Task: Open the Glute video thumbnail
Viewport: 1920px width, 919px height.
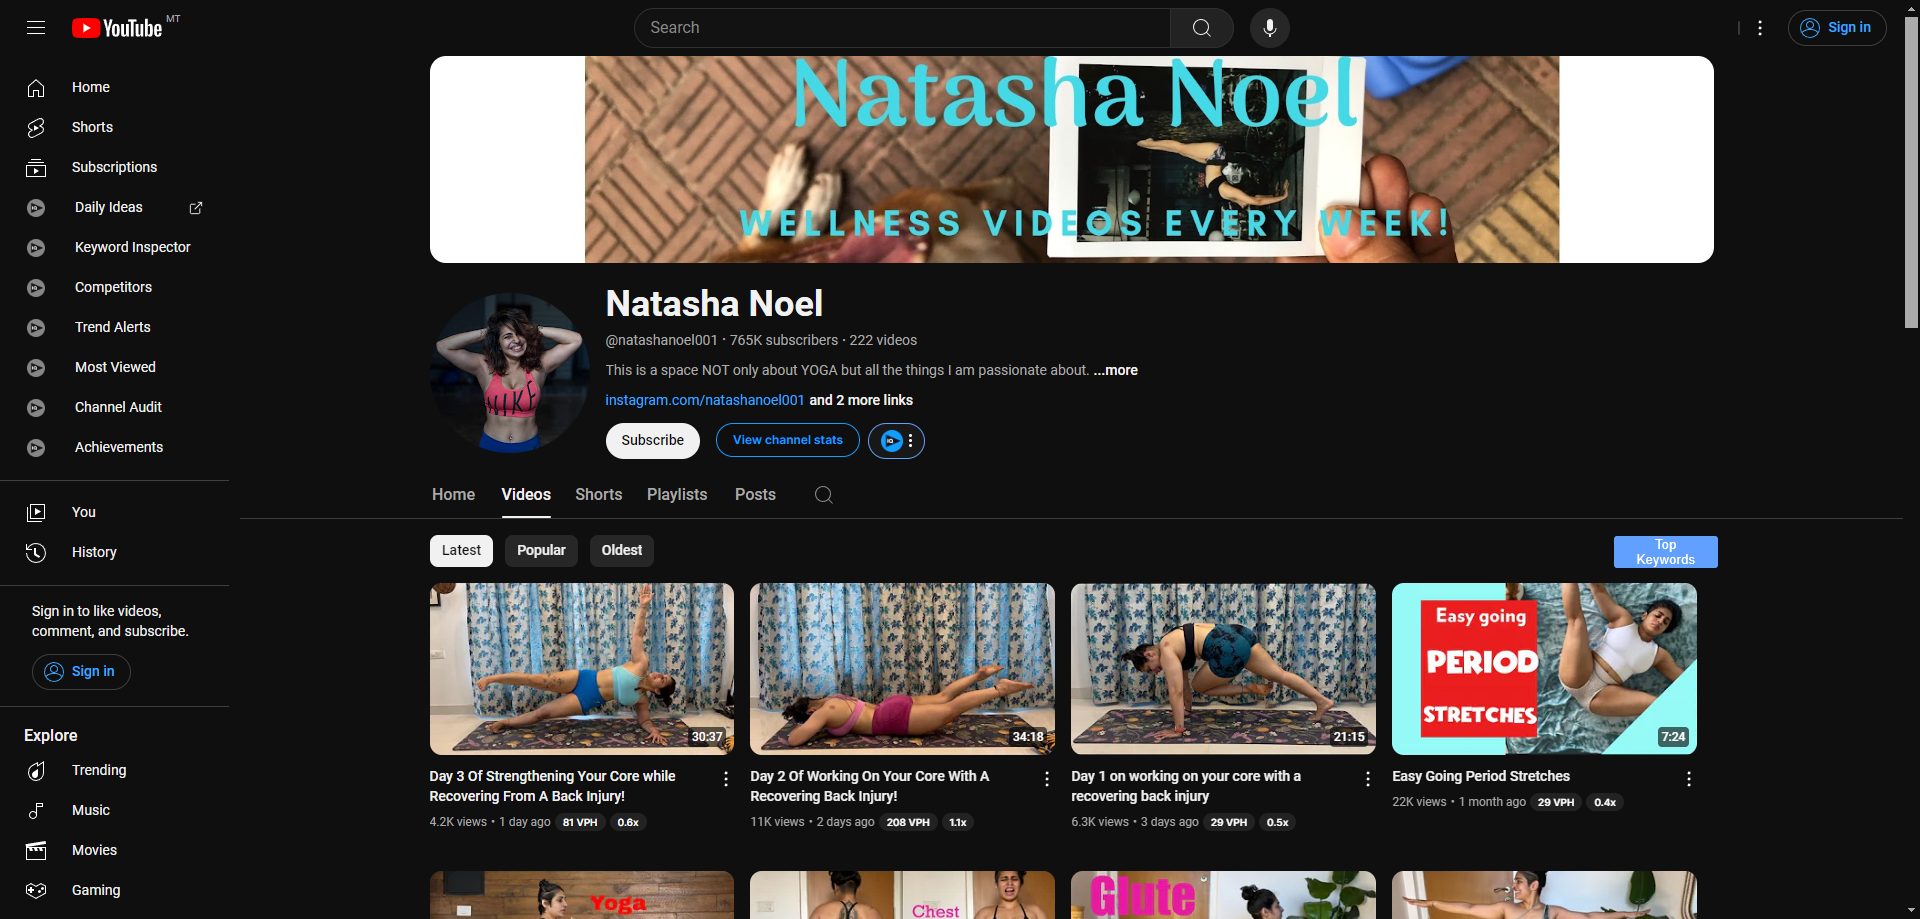Action: [1223, 895]
